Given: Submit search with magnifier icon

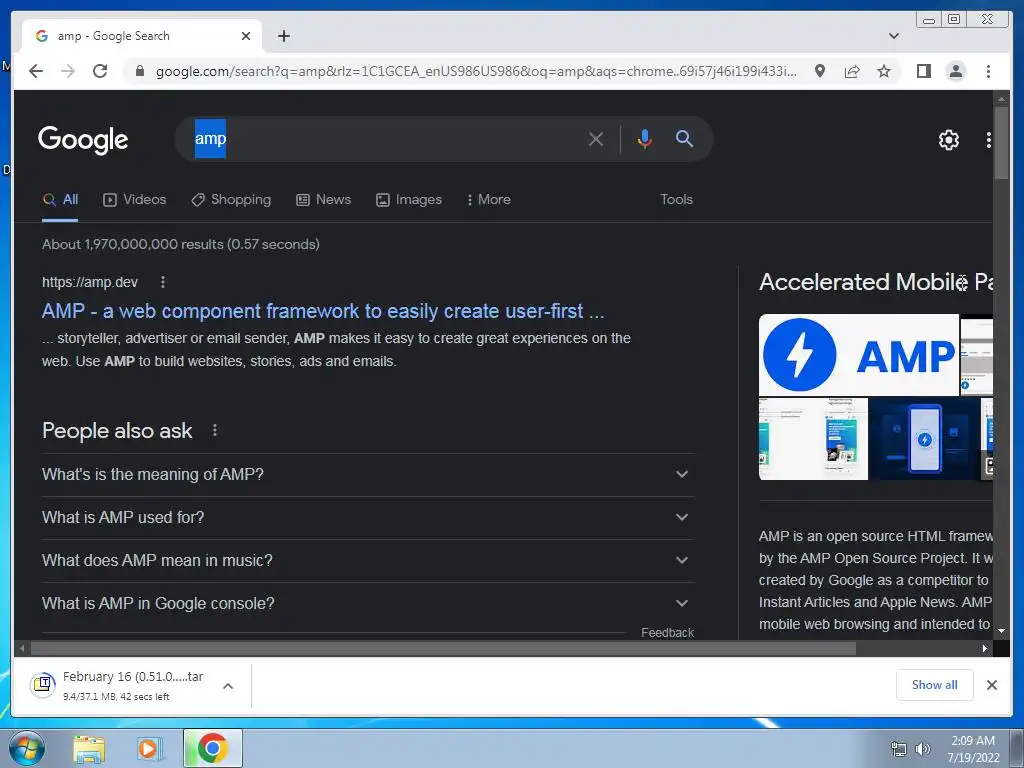Looking at the screenshot, I should click(684, 138).
